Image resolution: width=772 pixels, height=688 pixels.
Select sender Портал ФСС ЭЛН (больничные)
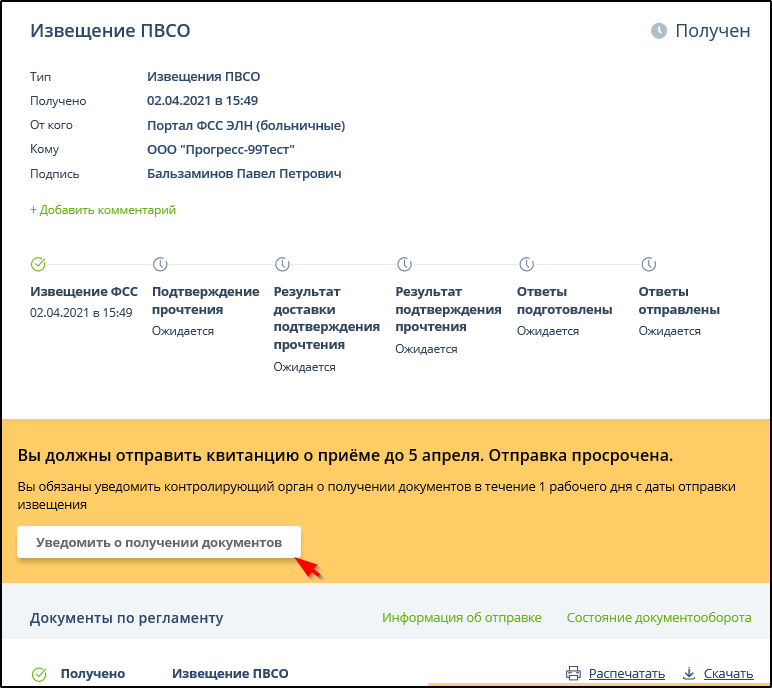[246, 125]
